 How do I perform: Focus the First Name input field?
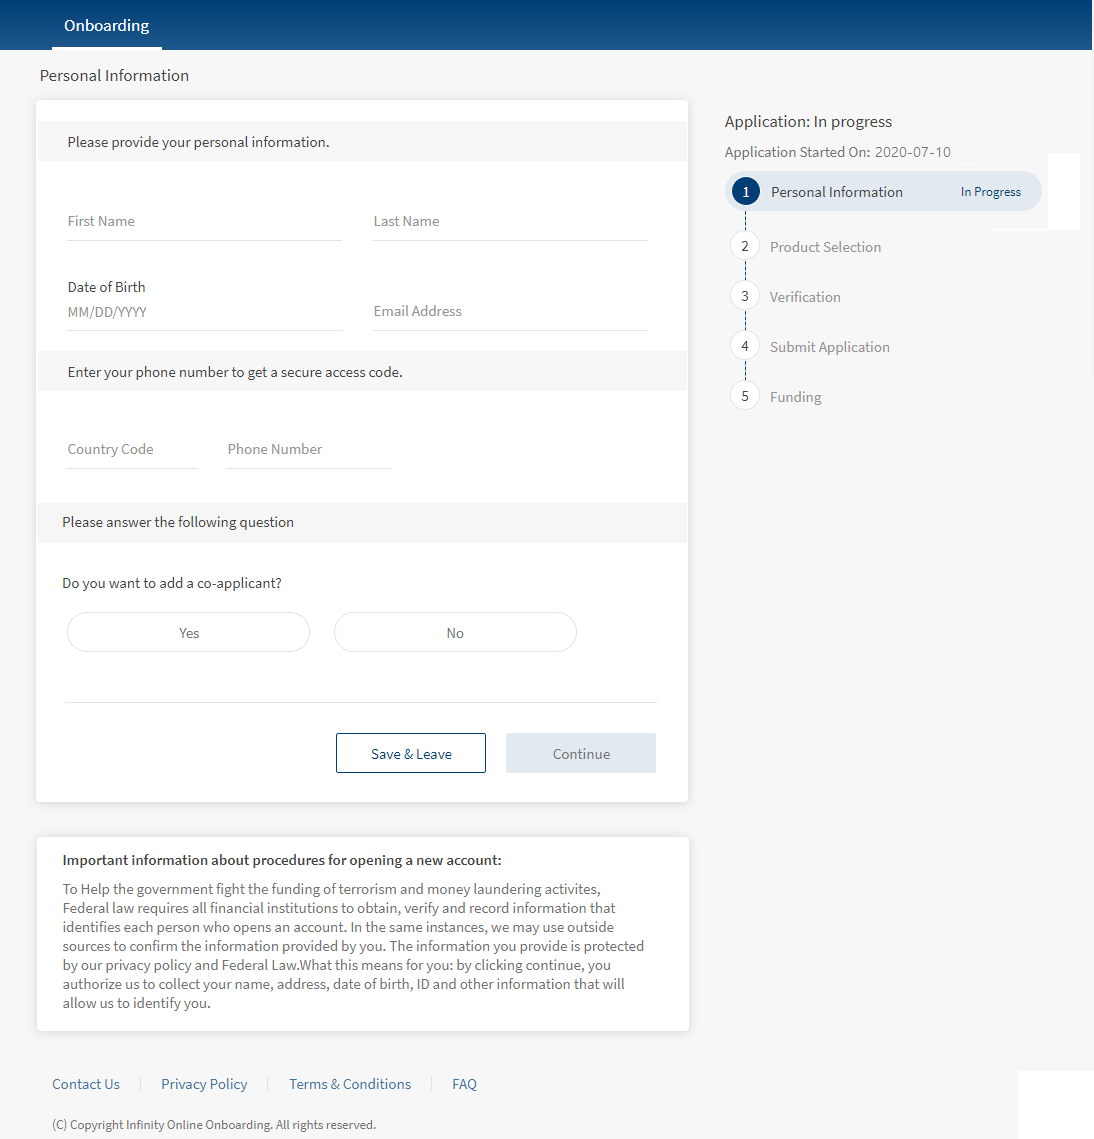(x=204, y=222)
